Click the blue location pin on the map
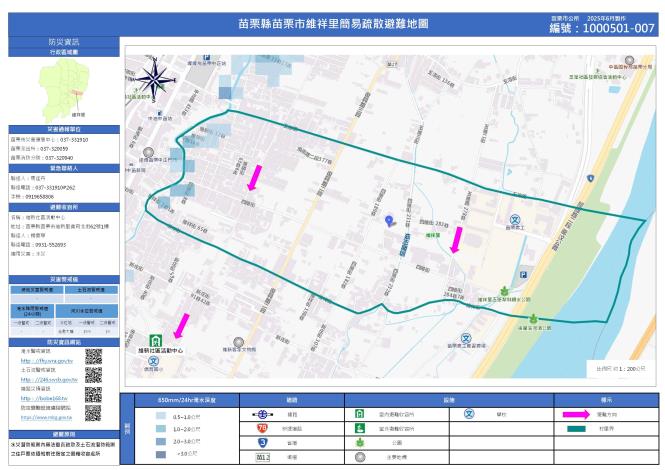Screen dimensions: 665x470 coord(389,220)
